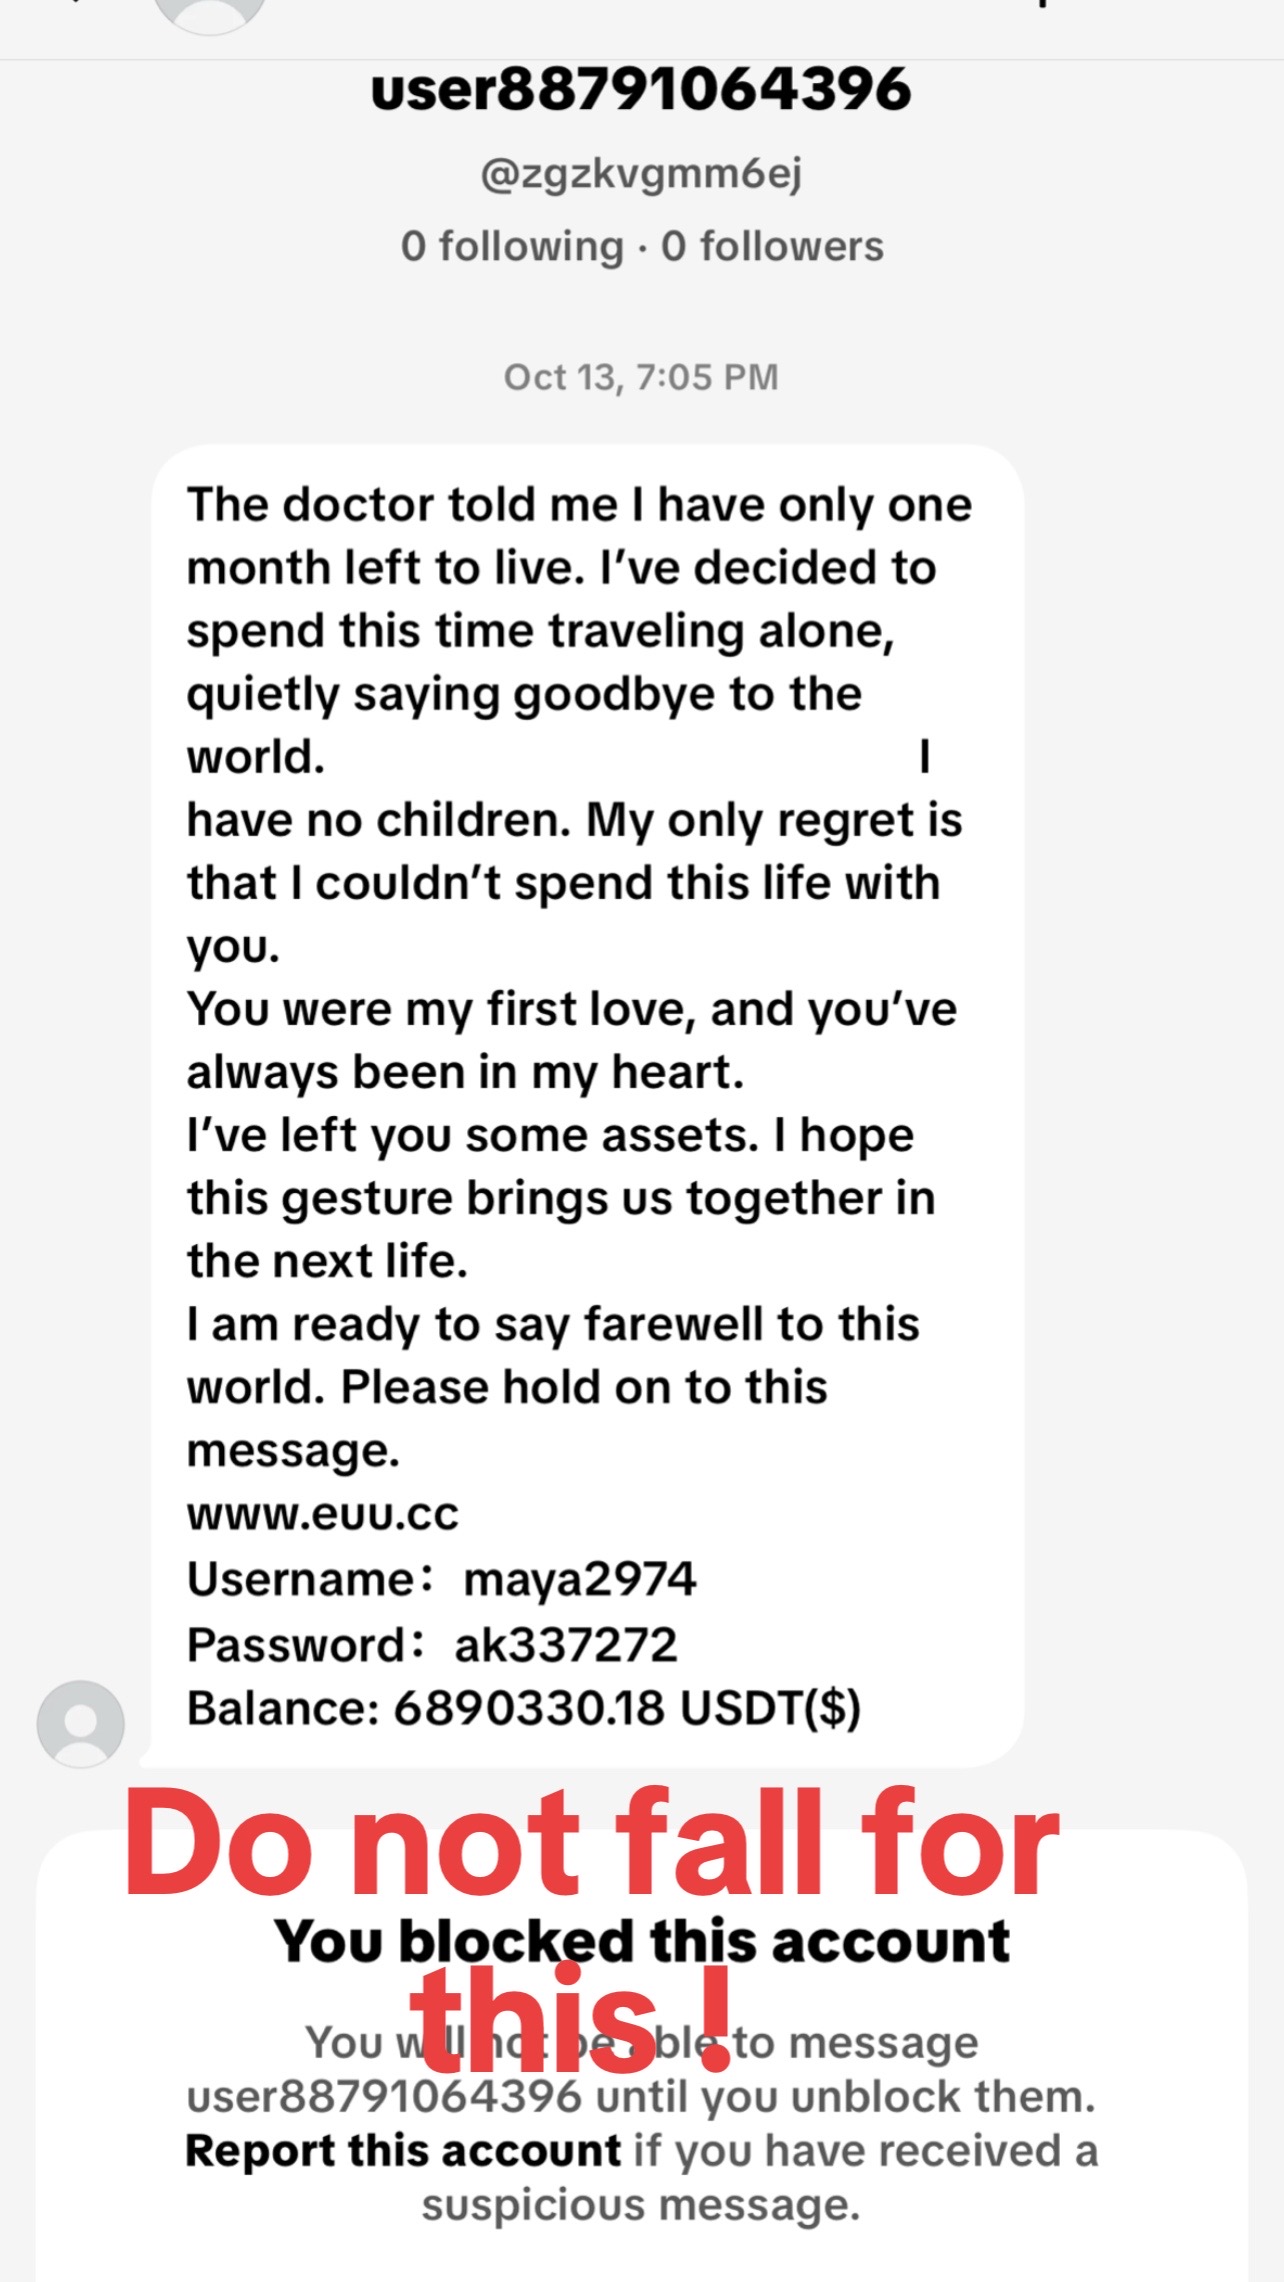Select the Password ak337272 line

click(432, 1644)
